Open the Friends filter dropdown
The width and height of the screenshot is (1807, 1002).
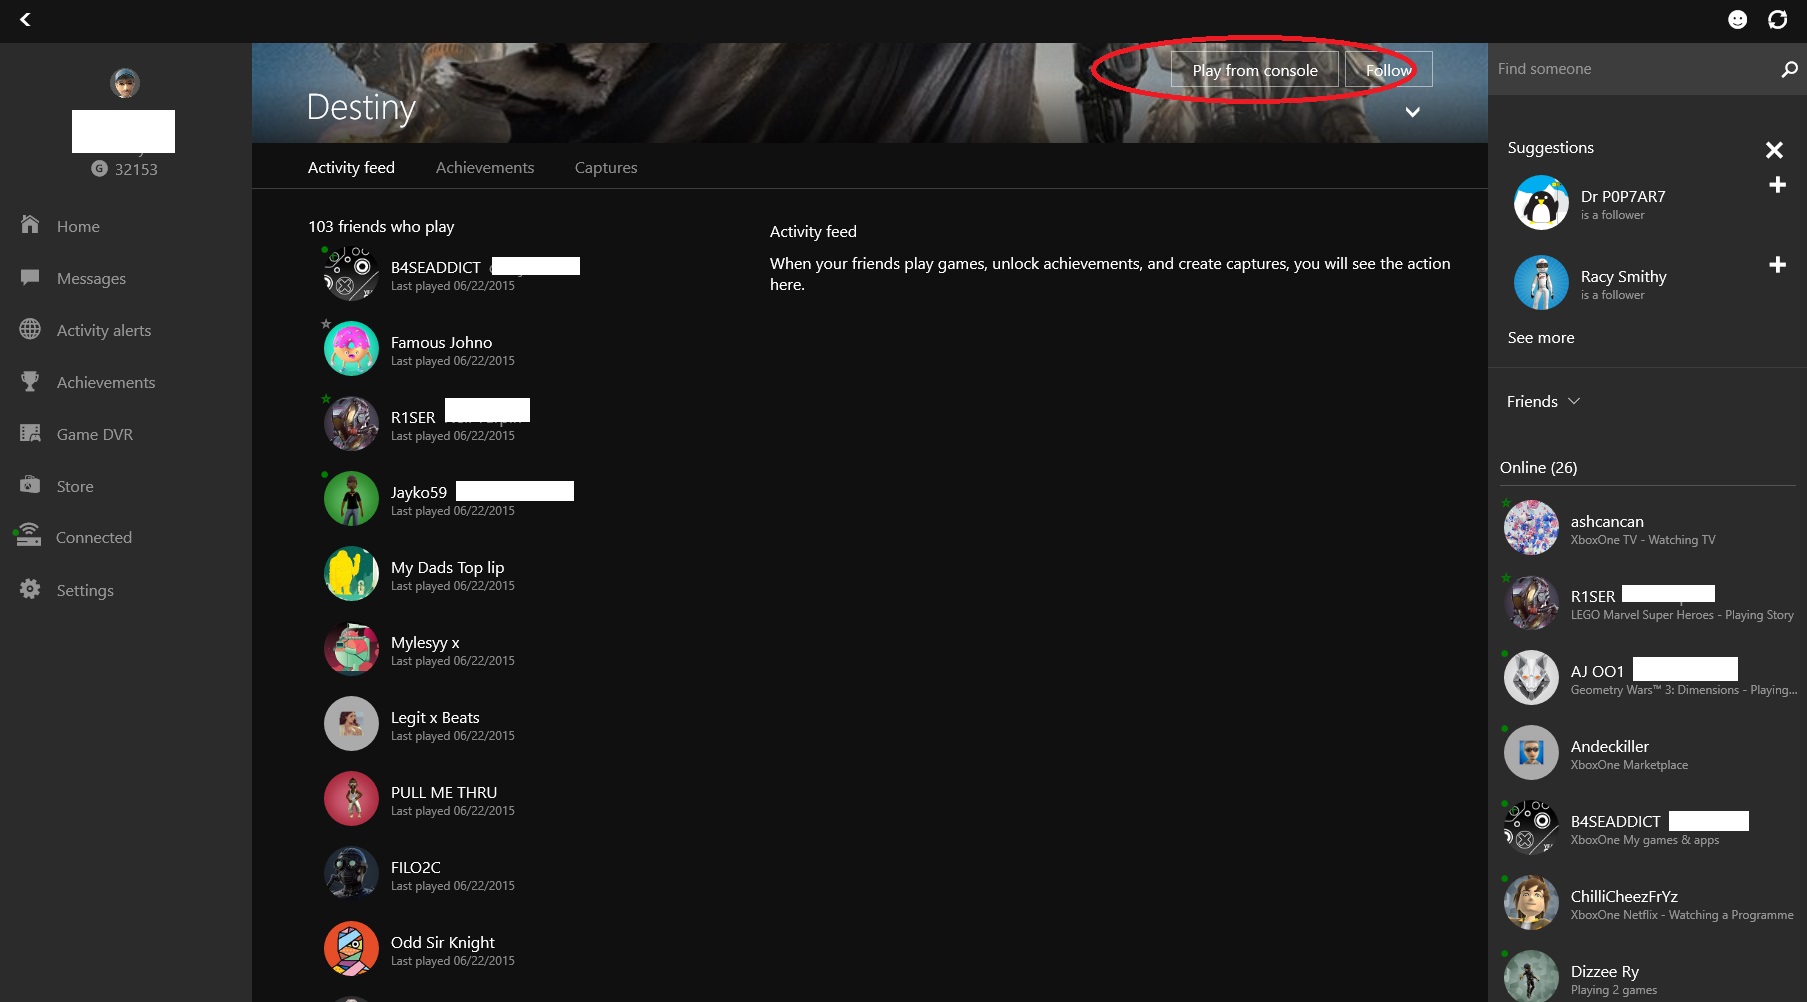point(1543,401)
